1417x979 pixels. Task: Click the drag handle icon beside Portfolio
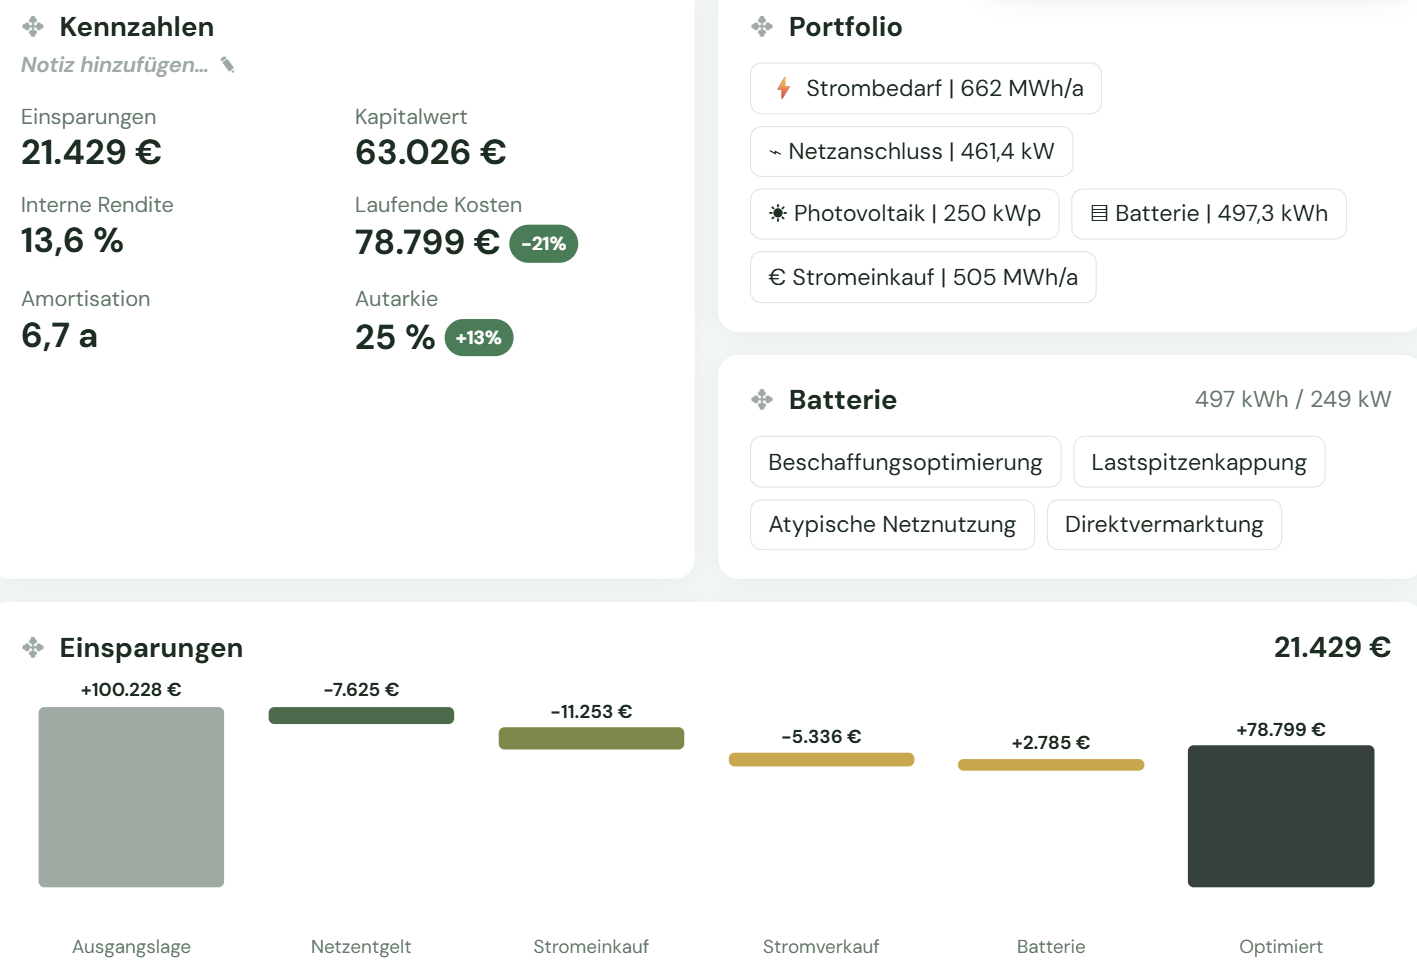(x=762, y=27)
